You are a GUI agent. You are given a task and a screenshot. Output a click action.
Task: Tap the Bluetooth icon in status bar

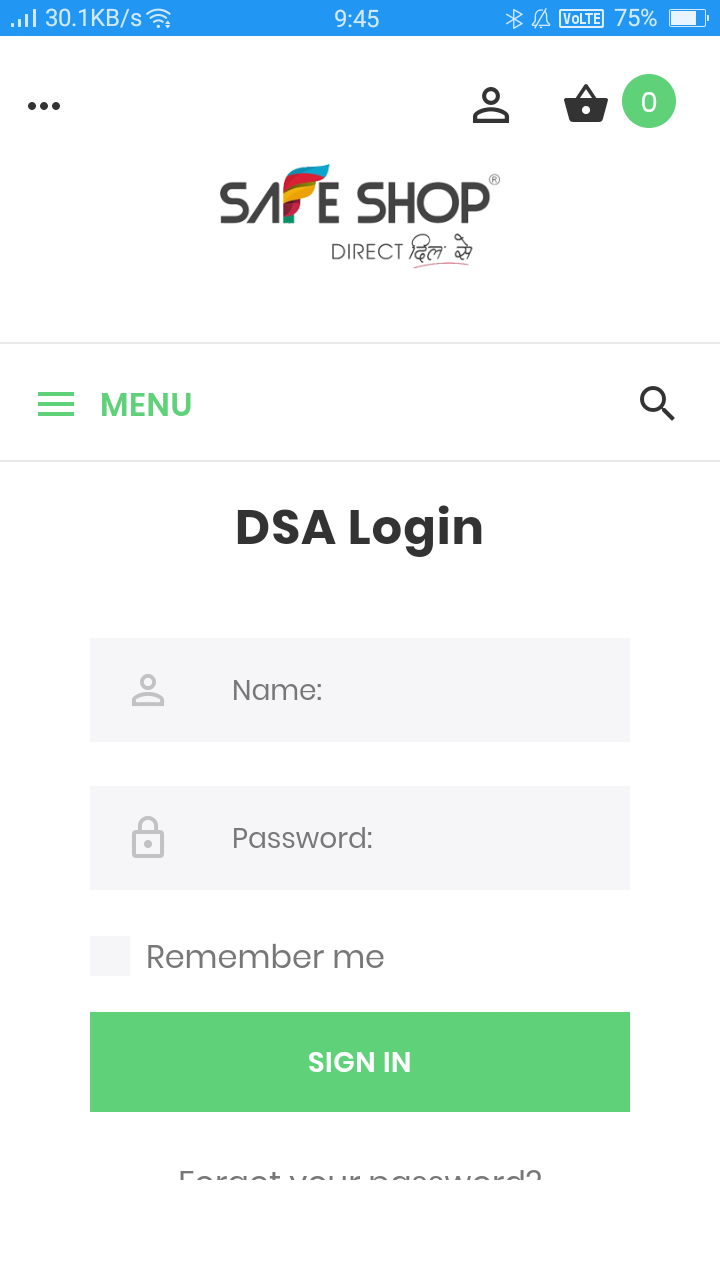point(514,18)
